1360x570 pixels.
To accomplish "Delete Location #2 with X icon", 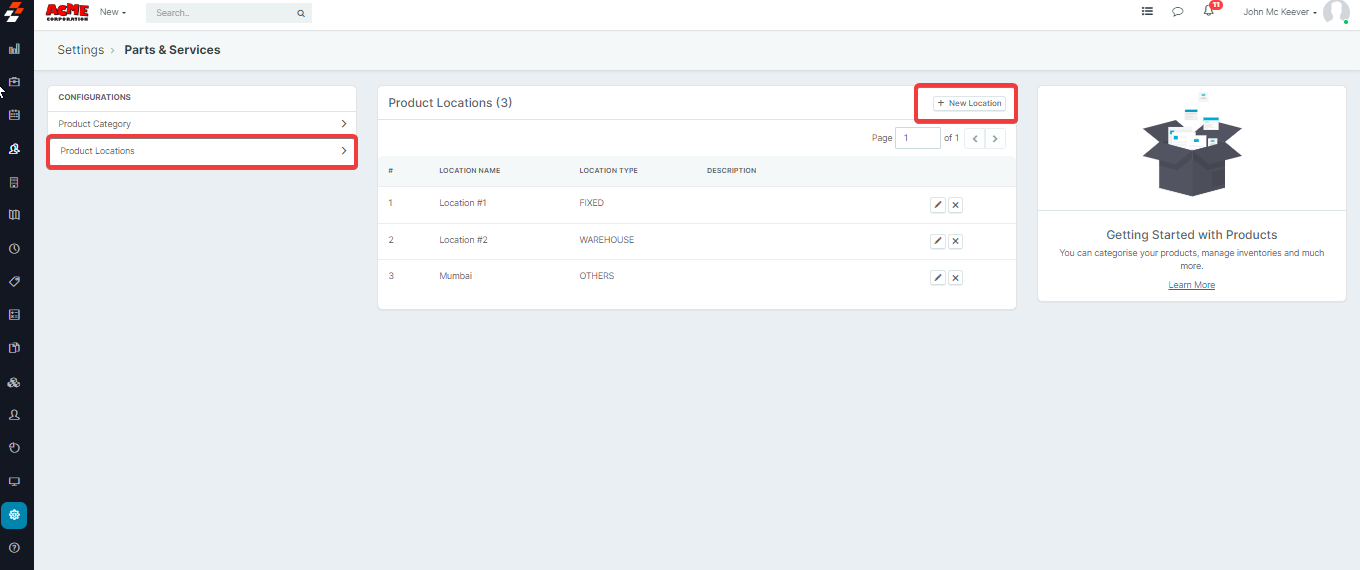I will click(955, 241).
